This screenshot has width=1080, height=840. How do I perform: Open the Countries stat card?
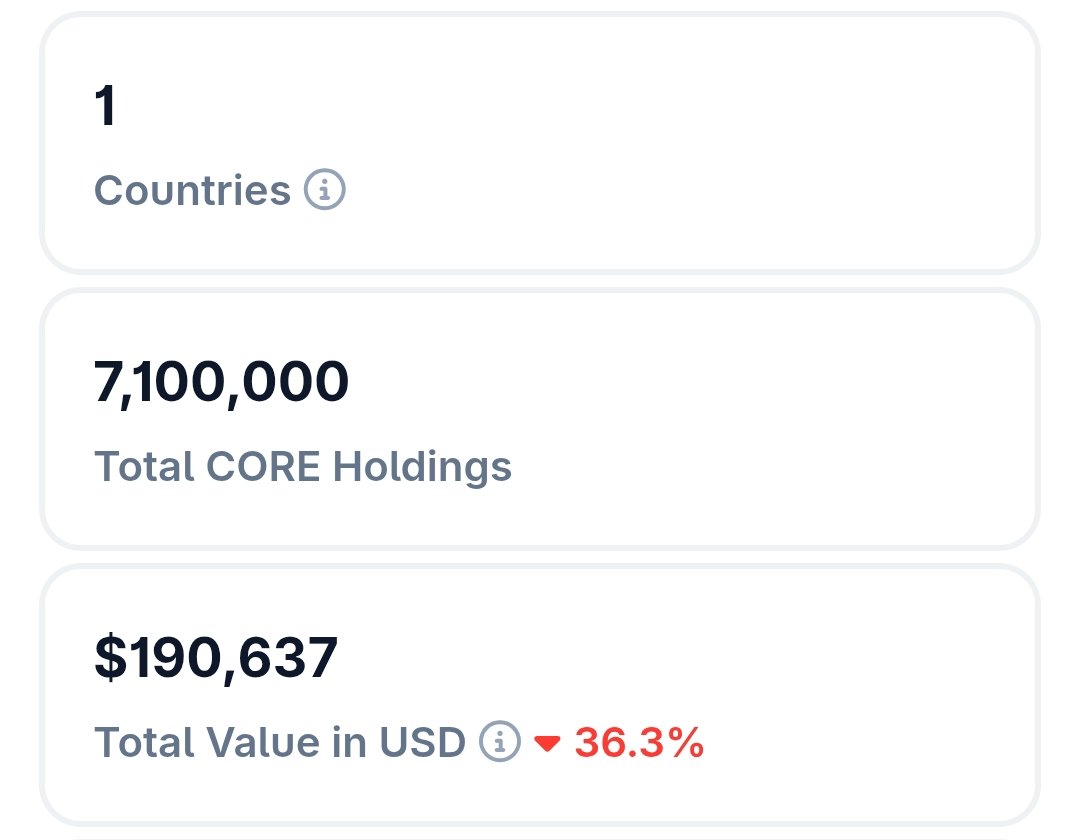540,143
